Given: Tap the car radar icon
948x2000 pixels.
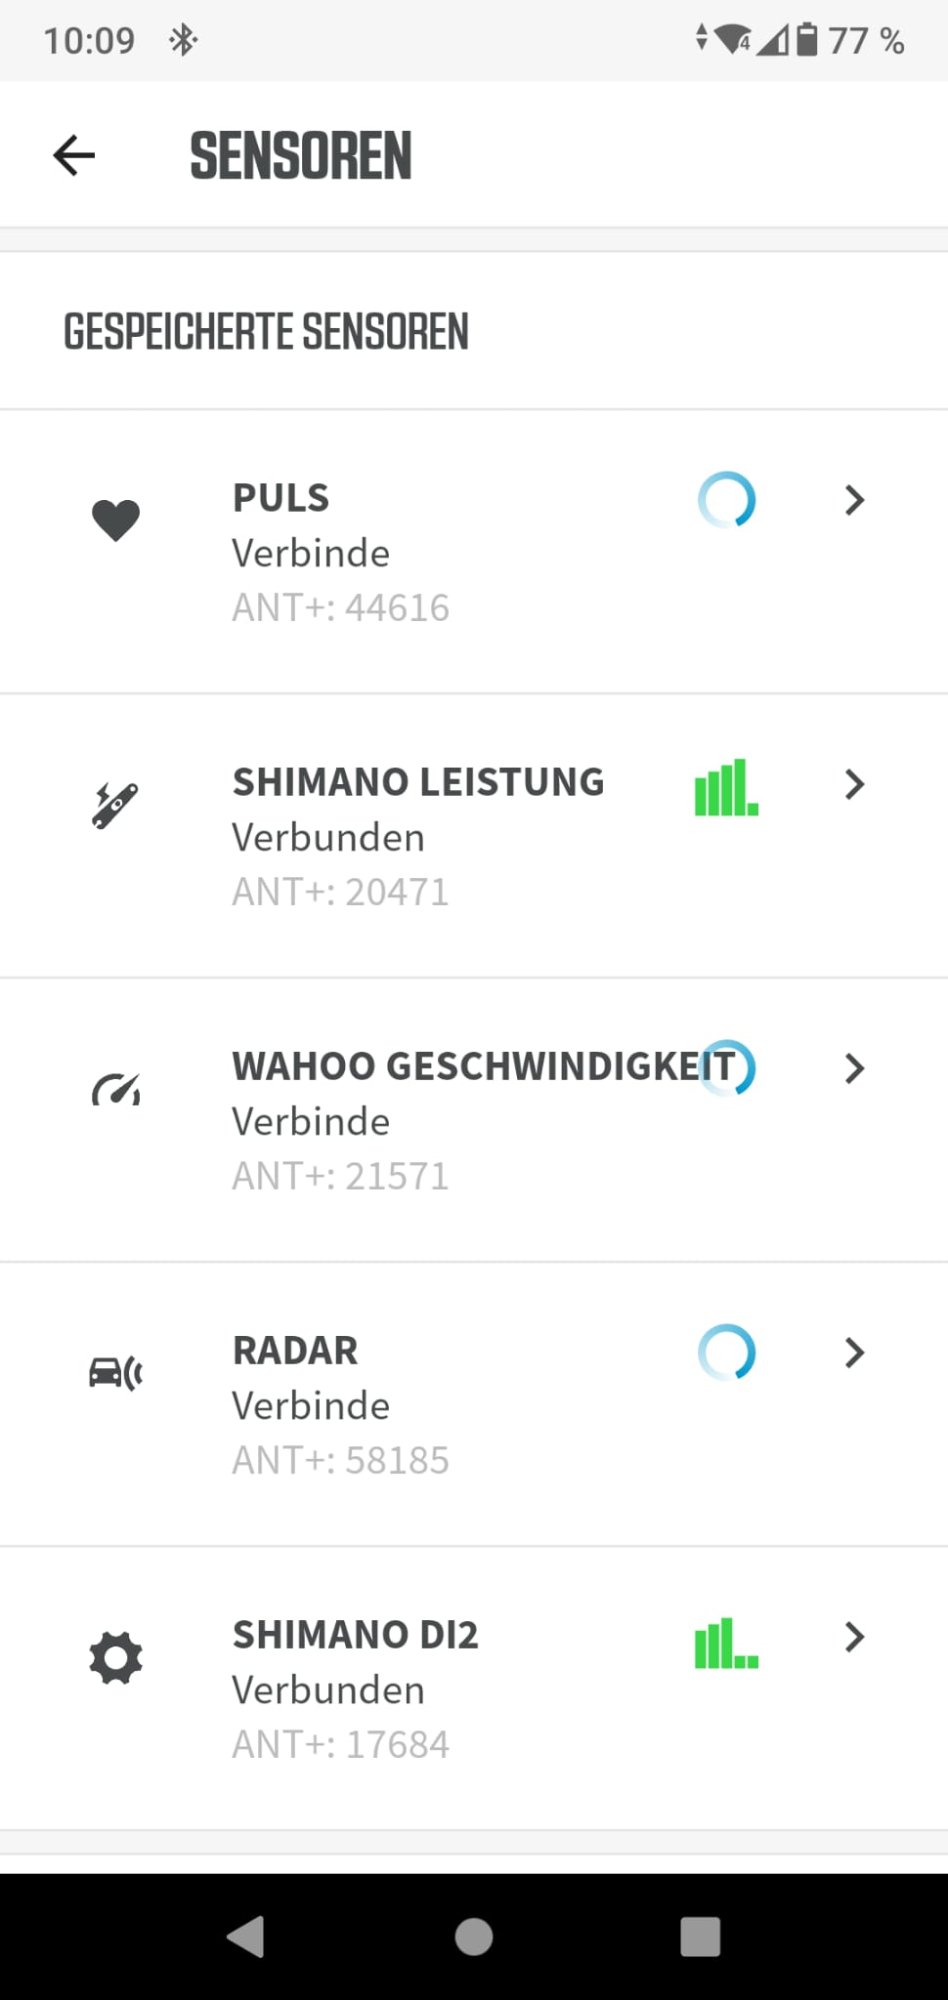Looking at the screenshot, I should point(116,1373).
